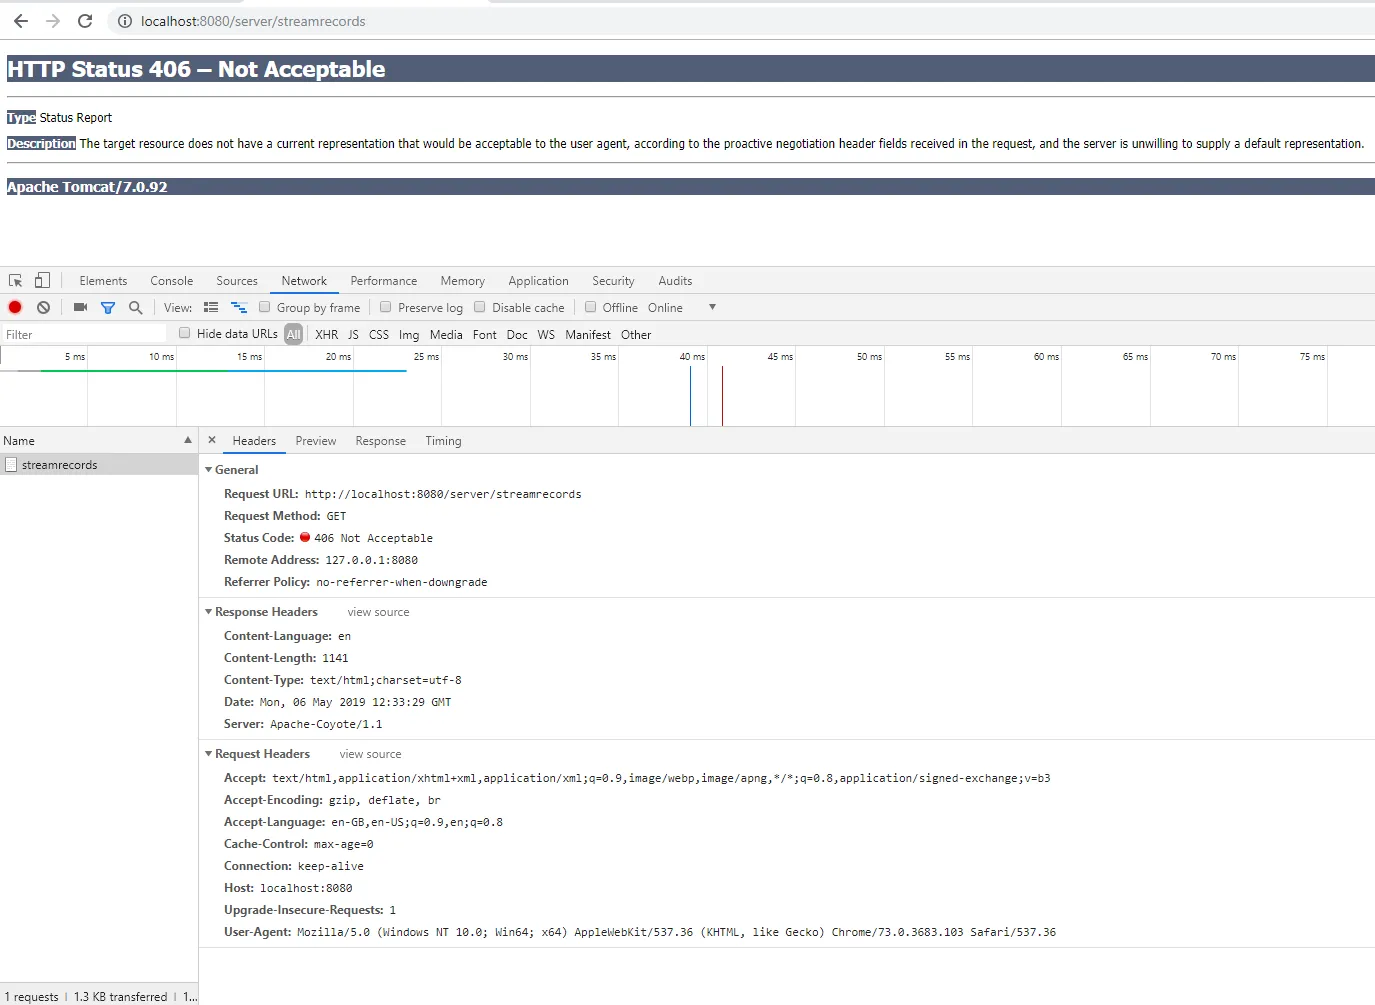Image resolution: width=1375 pixels, height=1005 pixels.
Task: Filter requests by Doc
Action: click(517, 335)
